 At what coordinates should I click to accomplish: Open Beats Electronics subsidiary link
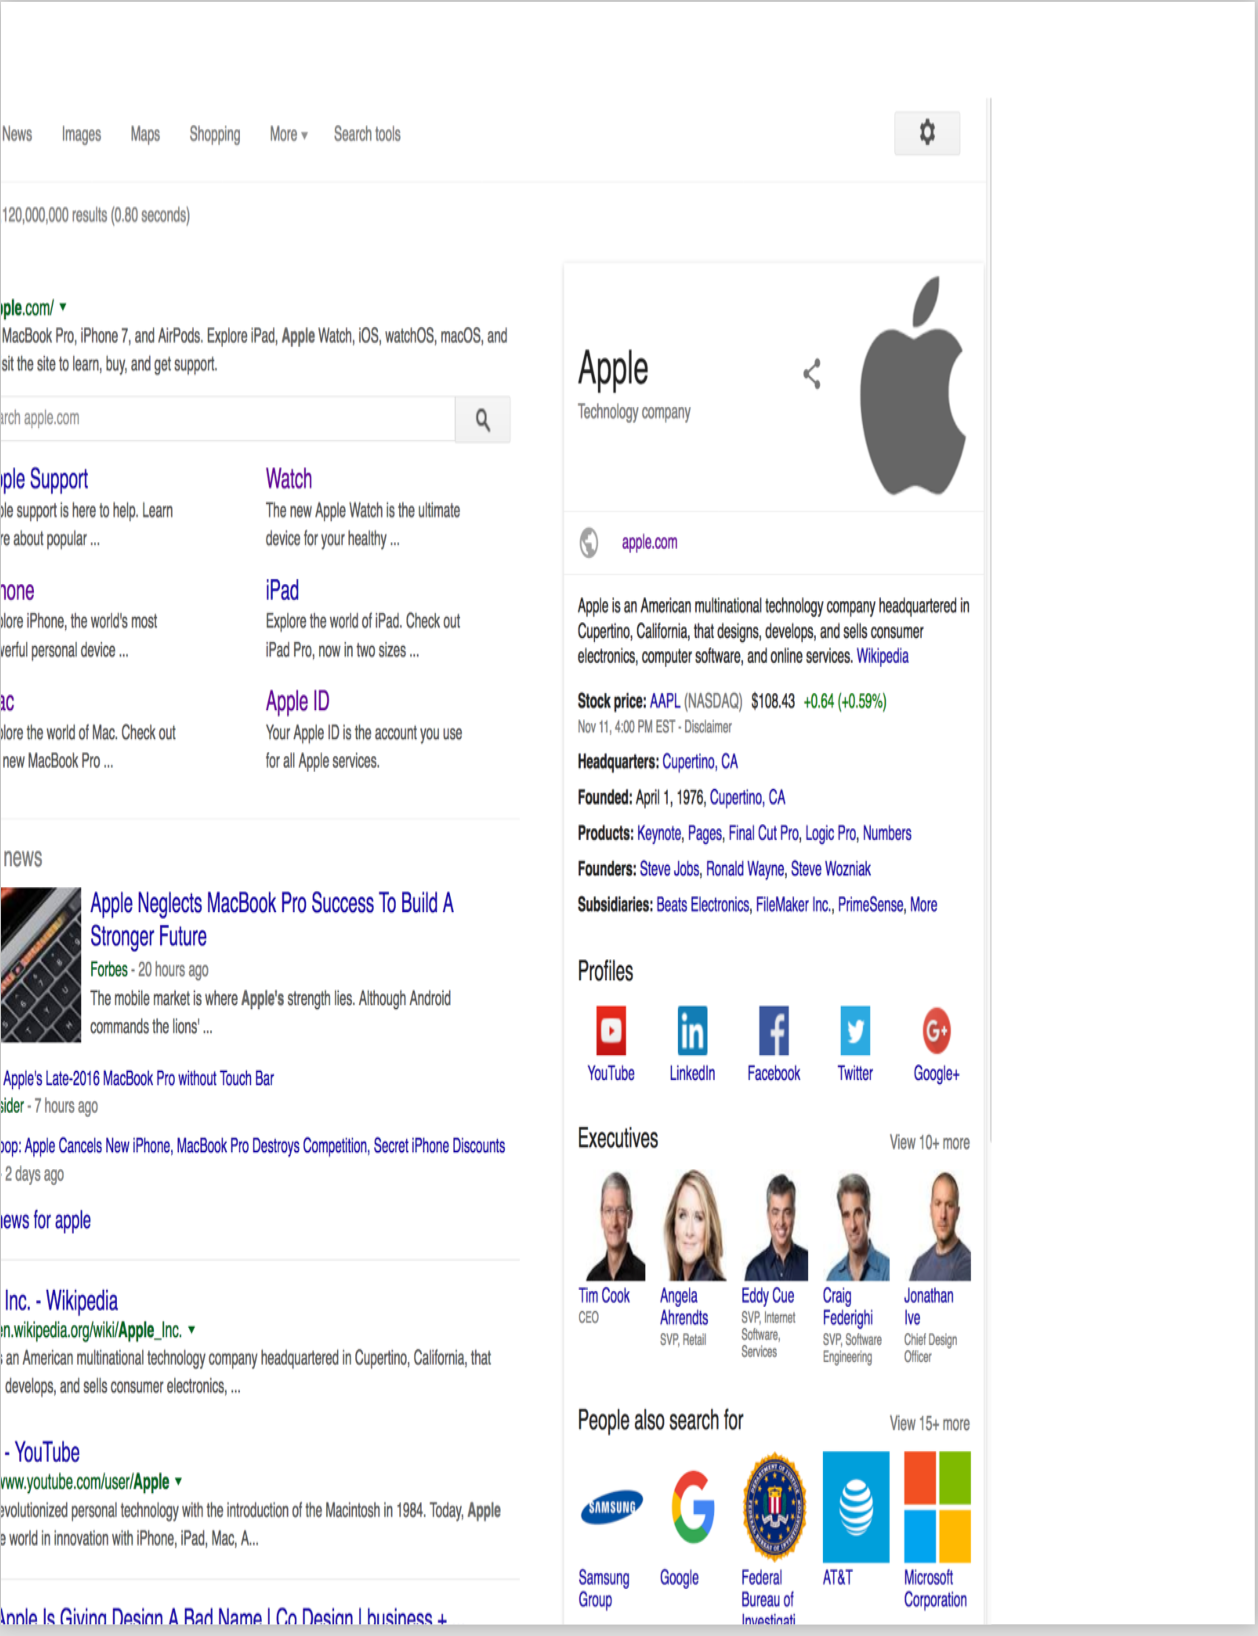[x=702, y=905]
